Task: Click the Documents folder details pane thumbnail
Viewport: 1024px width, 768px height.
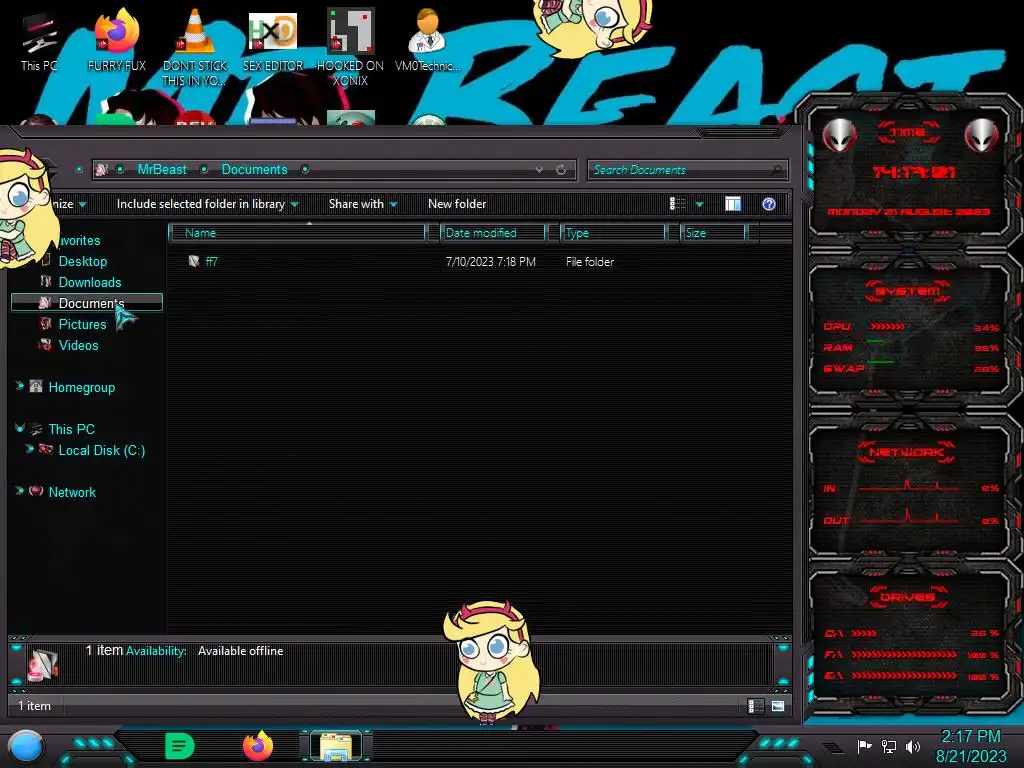Action: pos(43,664)
